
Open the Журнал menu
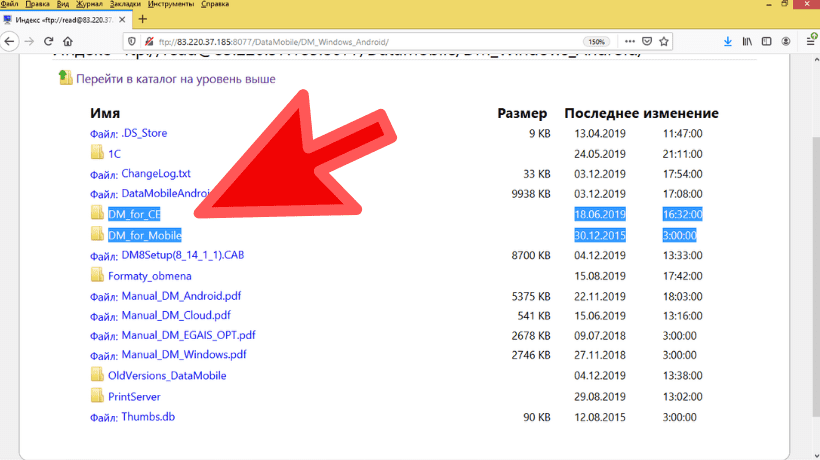[89, 4]
